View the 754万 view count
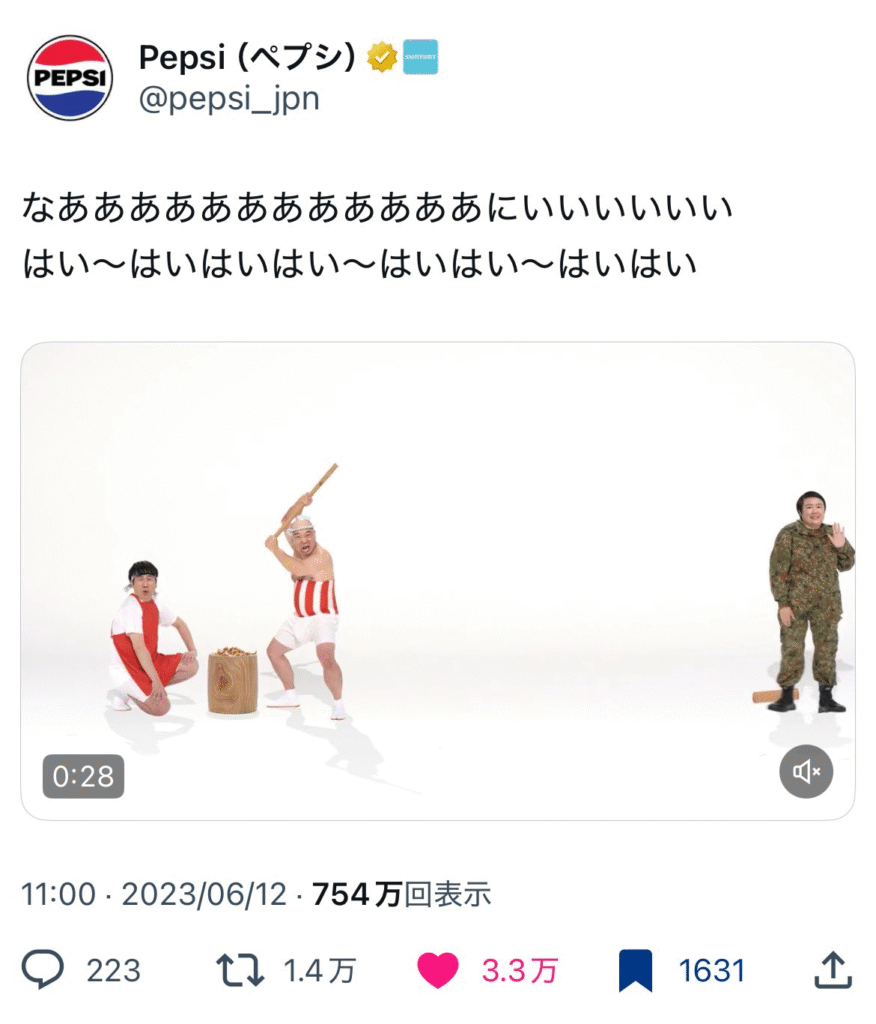 402,894
